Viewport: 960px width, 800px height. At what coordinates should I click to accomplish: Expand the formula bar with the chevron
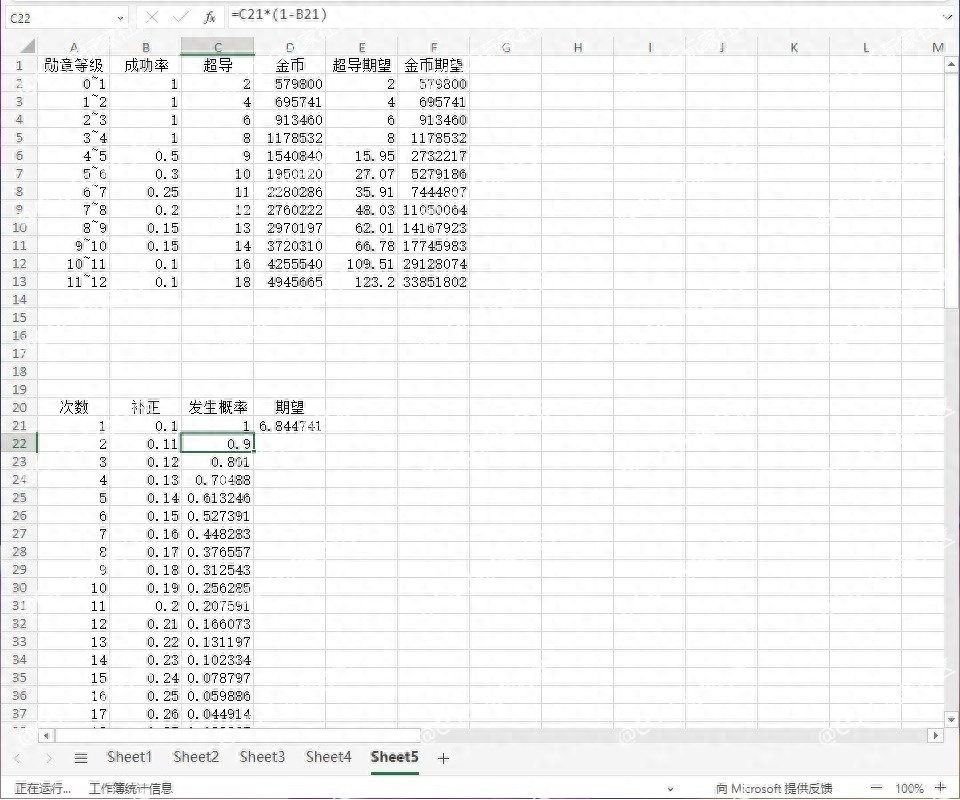point(948,17)
